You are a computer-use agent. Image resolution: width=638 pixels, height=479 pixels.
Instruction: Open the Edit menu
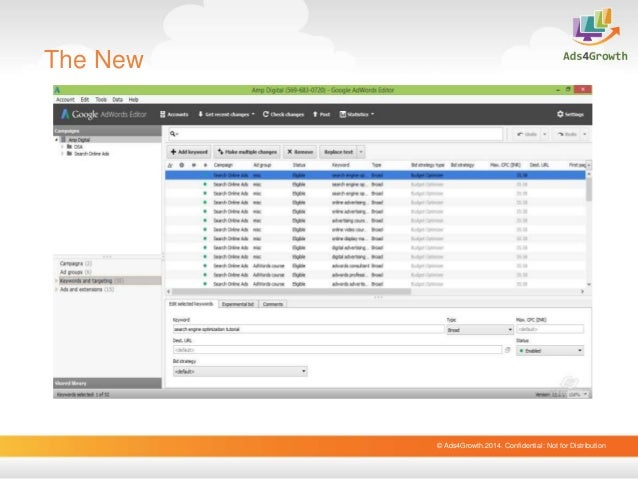coord(85,100)
